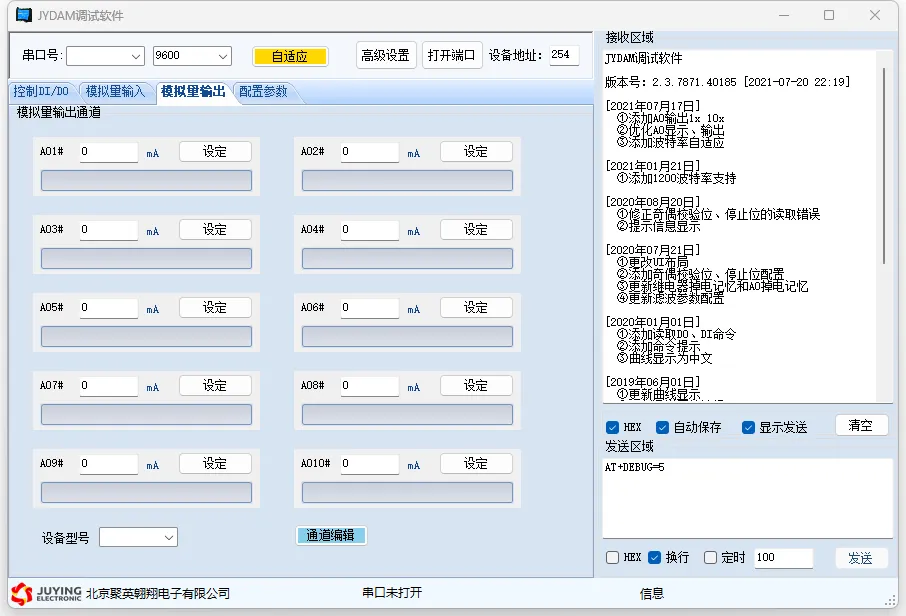Screen dimensions: 906x616
Task: Click 设定 button for AO8#
Action: point(476,385)
